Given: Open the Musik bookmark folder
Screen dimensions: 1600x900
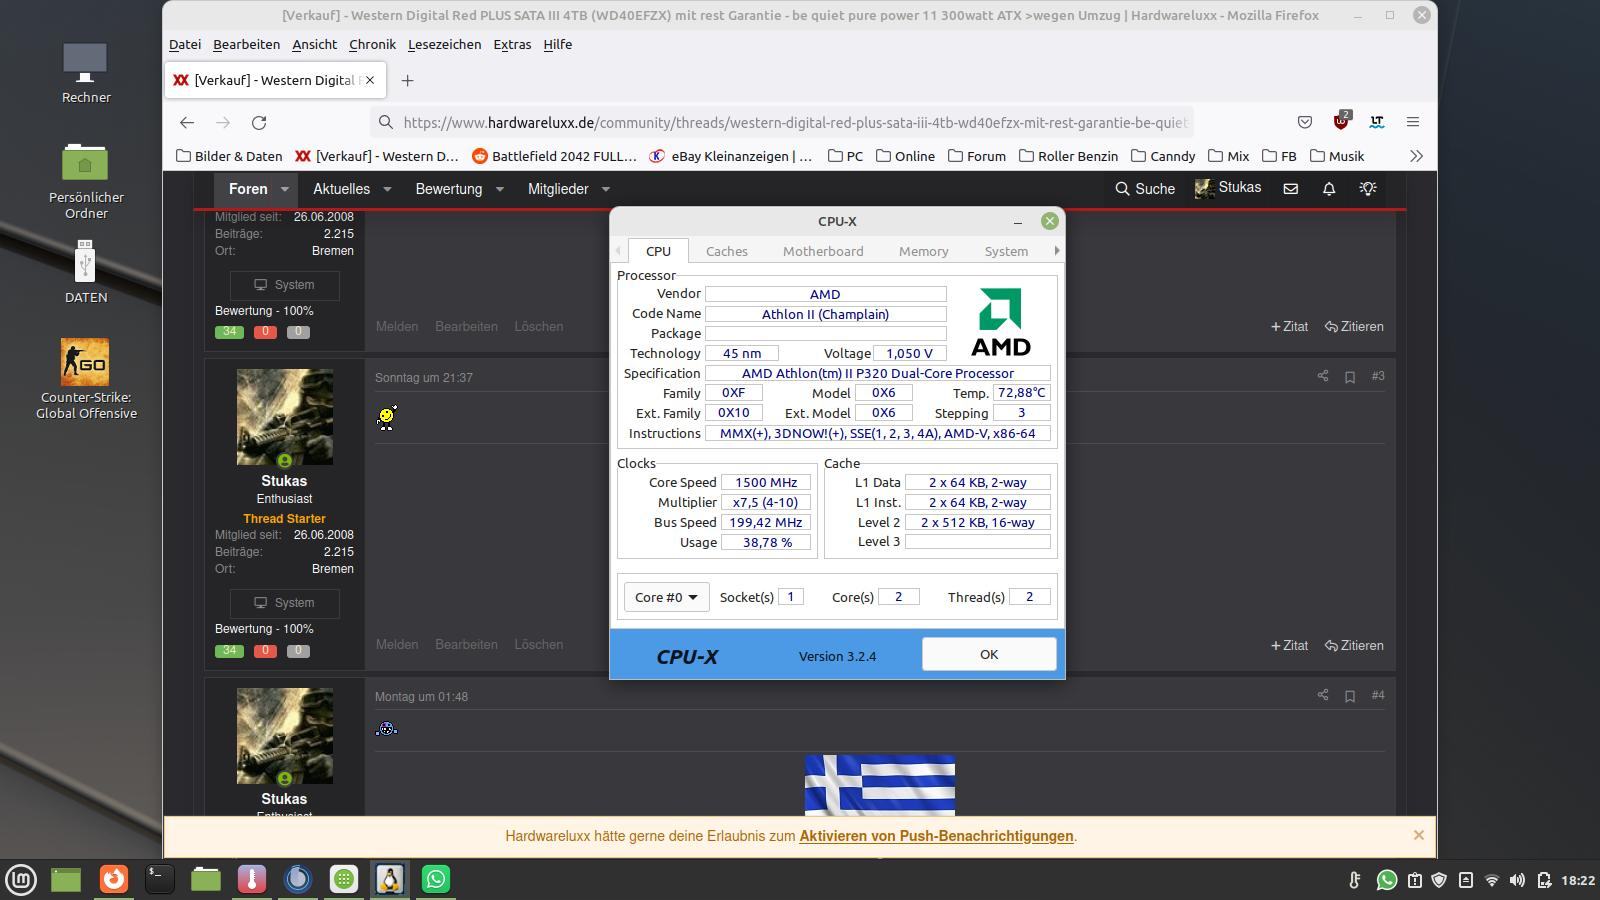Looking at the screenshot, I should 1337,156.
